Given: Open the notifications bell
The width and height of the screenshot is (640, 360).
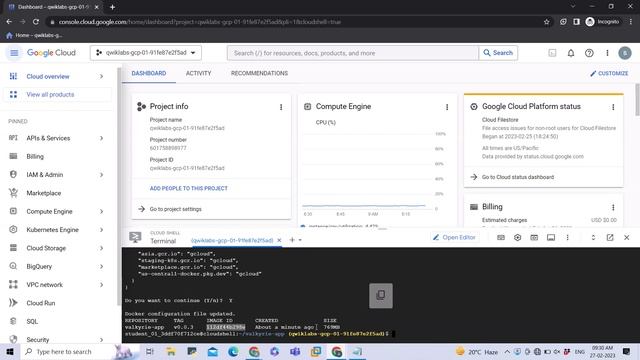Looking at the screenshot, I should pos(571,53).
